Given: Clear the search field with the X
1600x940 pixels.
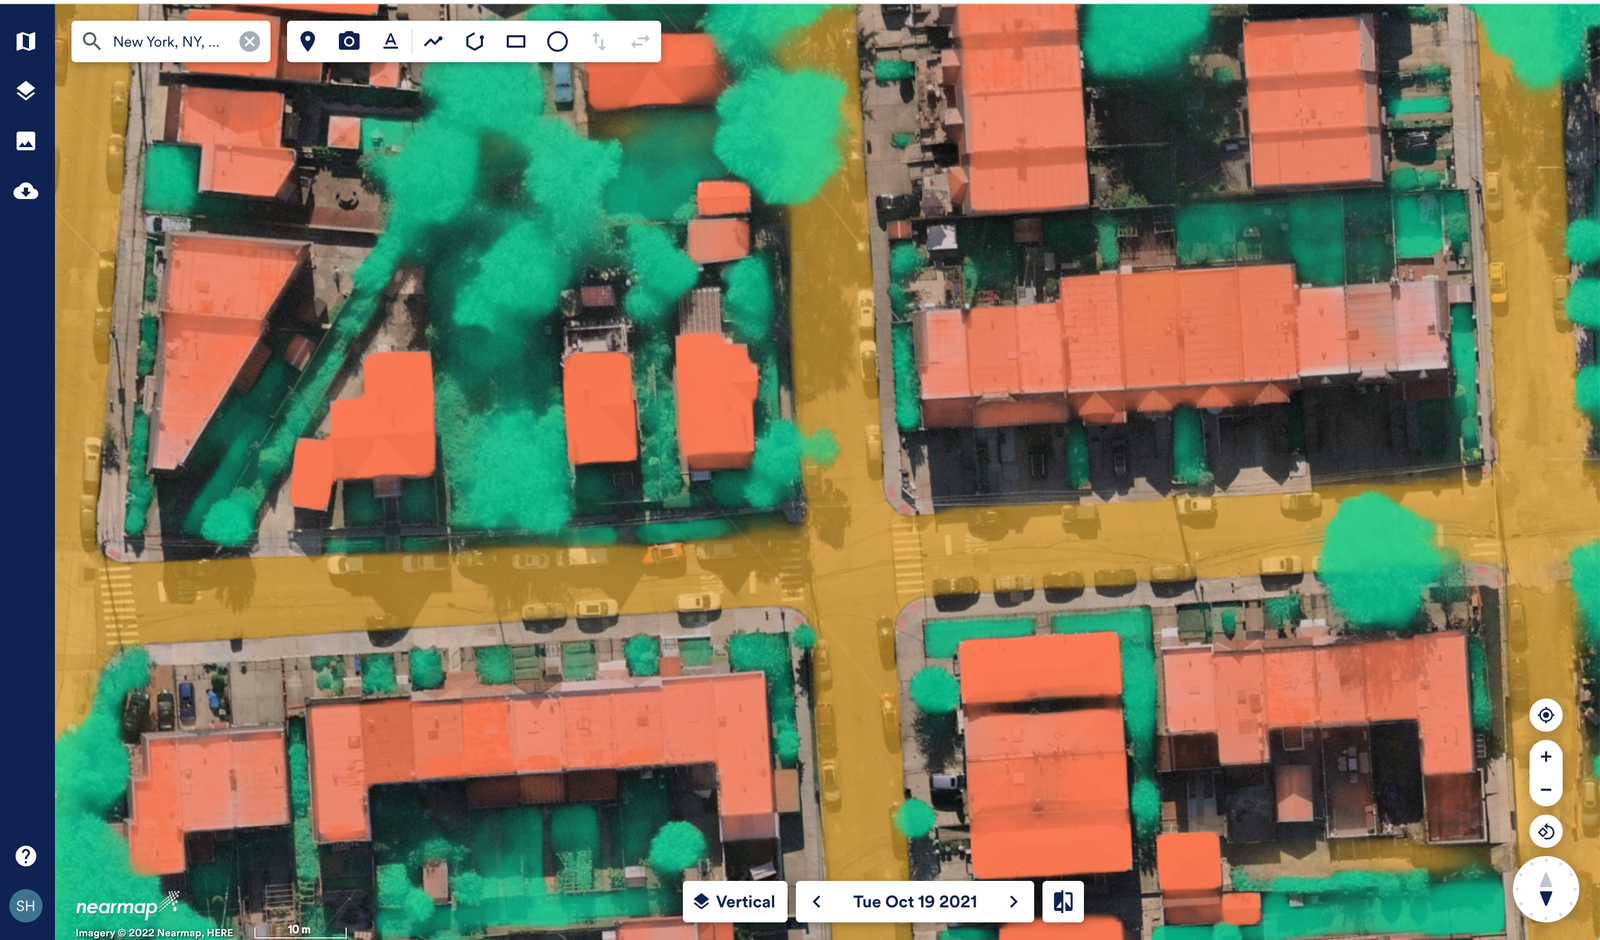Looking at the screenshot, I should [249, 41].
